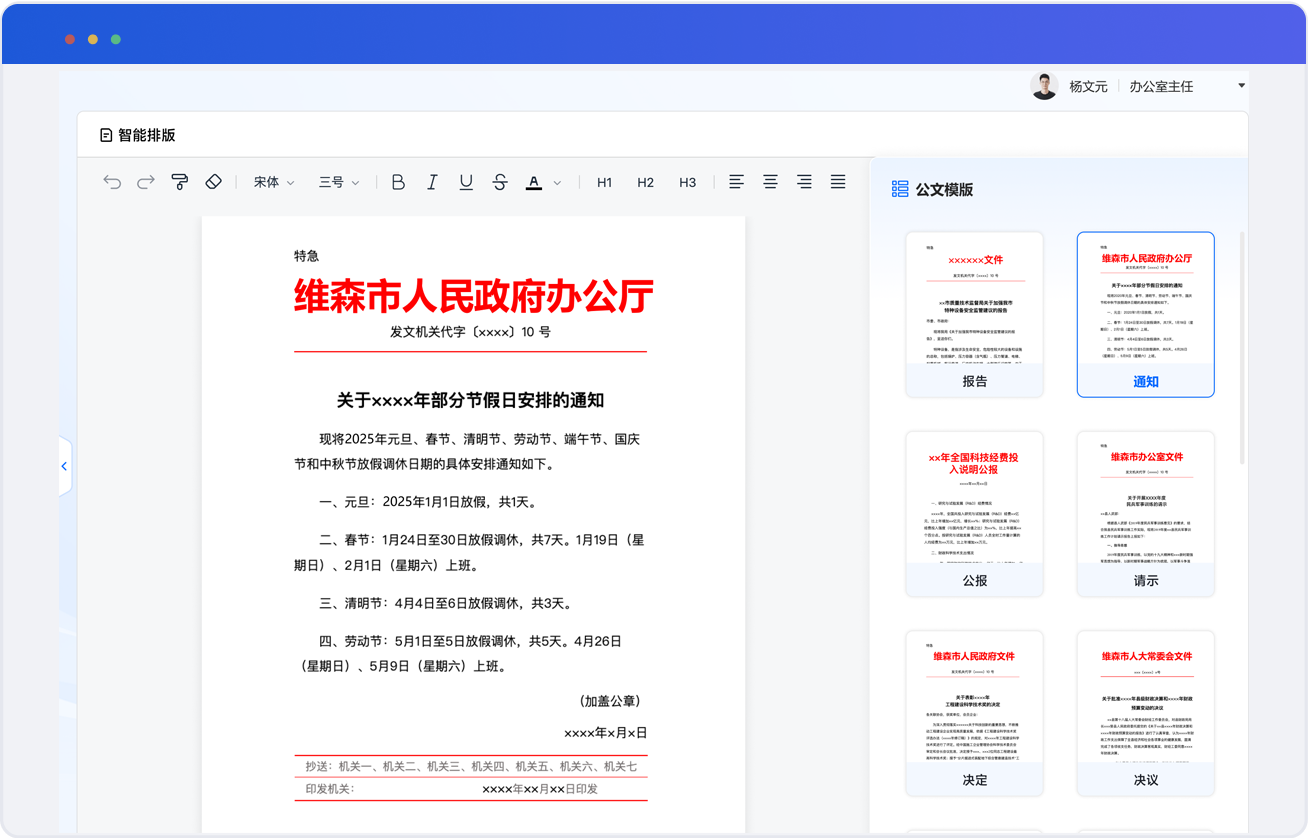The width and height of the screenshot is (1308, 838).
Task: Select the 报告 document template
Action: pyautogui.click(x=974, y=314)
